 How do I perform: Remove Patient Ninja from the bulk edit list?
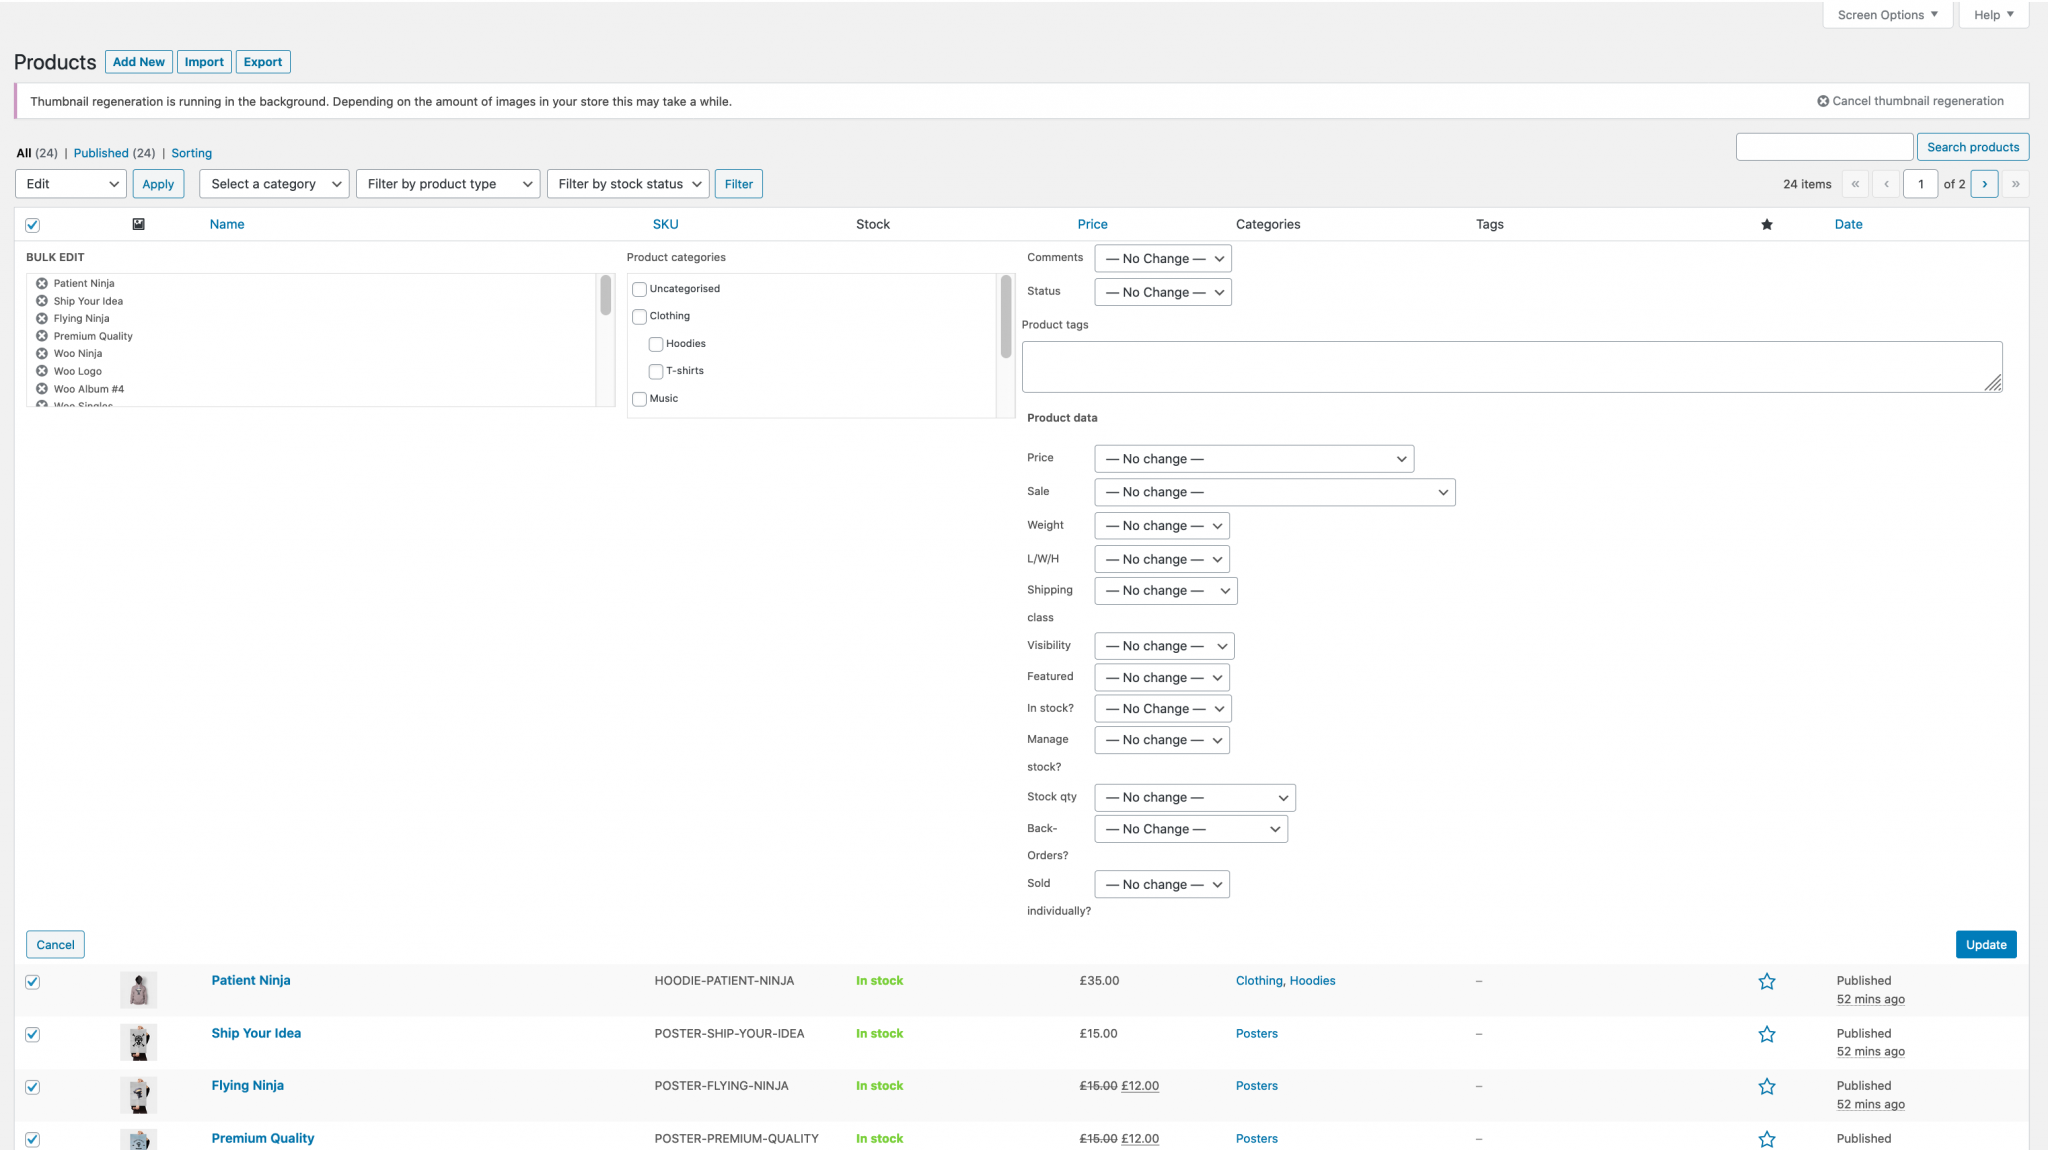tap(42, 283)
